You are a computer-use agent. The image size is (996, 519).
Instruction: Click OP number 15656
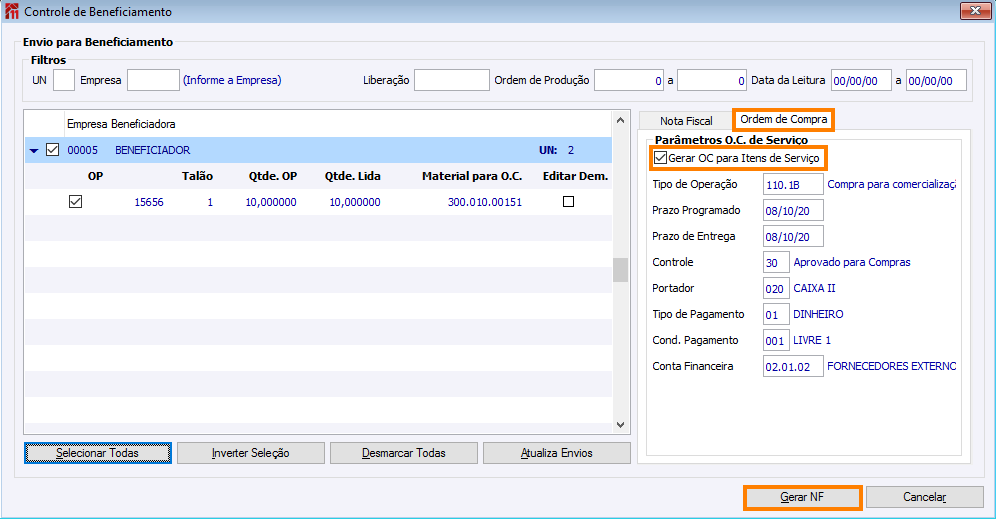(149, 202)
